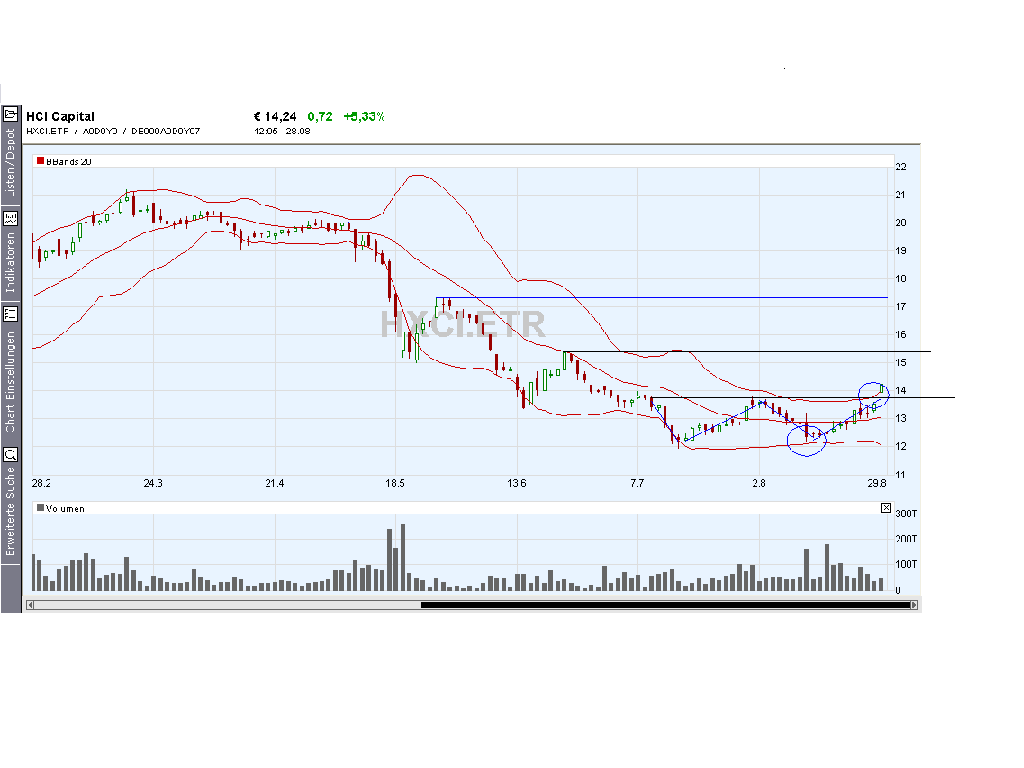Click the HCI Capital stock title

pyautogui.click(x=60, y=117)
